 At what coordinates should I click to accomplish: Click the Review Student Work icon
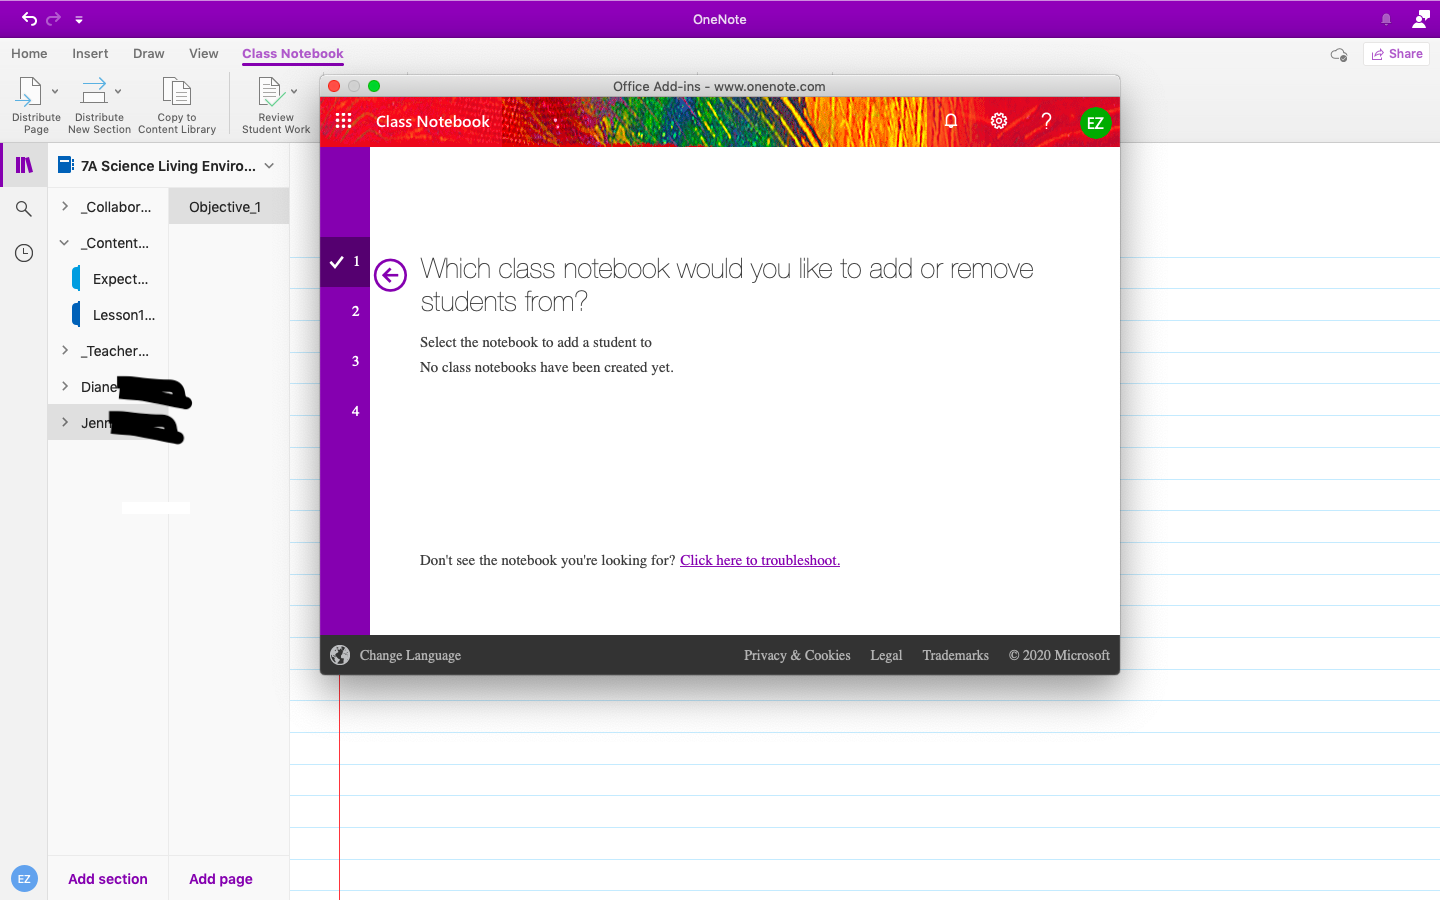click(271, 92)
